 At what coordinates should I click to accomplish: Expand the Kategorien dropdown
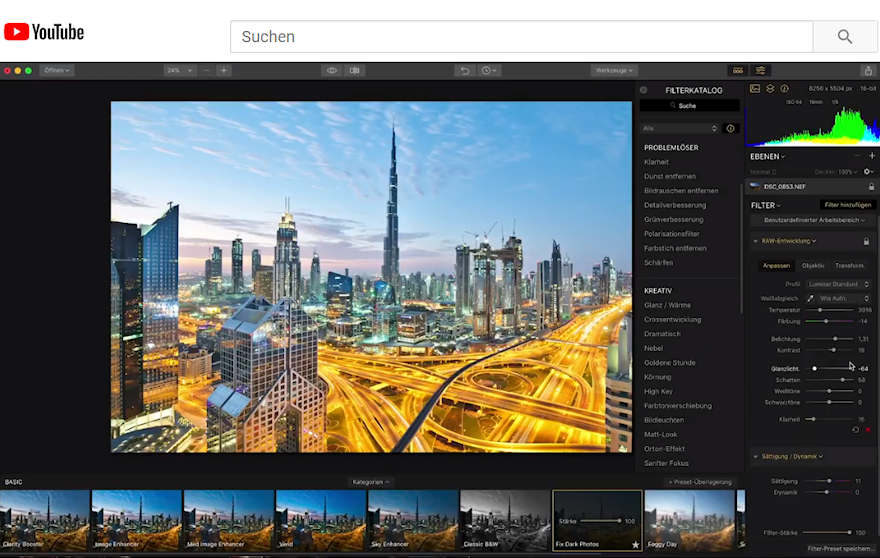pos(371,482)
